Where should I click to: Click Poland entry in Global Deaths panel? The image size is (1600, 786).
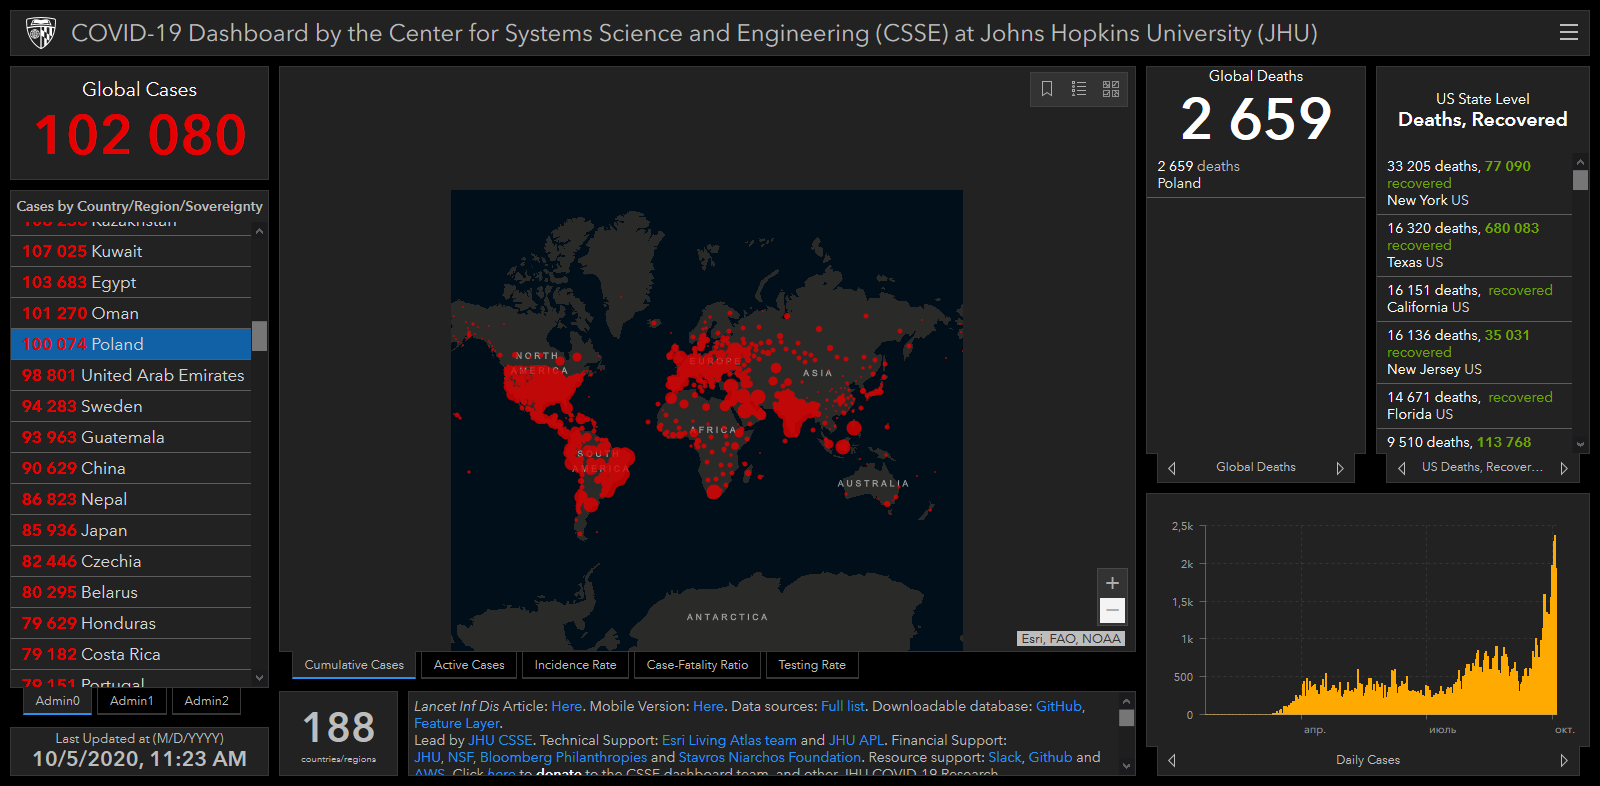(1255, 175)
